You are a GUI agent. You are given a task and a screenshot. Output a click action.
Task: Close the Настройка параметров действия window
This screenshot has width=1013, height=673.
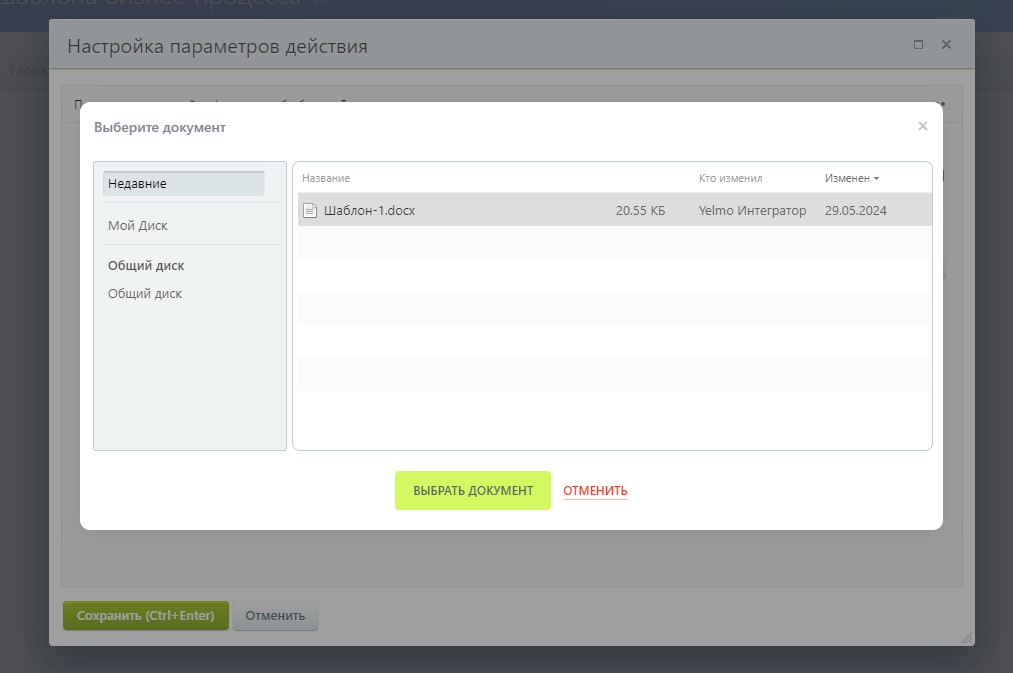point(946,45)
